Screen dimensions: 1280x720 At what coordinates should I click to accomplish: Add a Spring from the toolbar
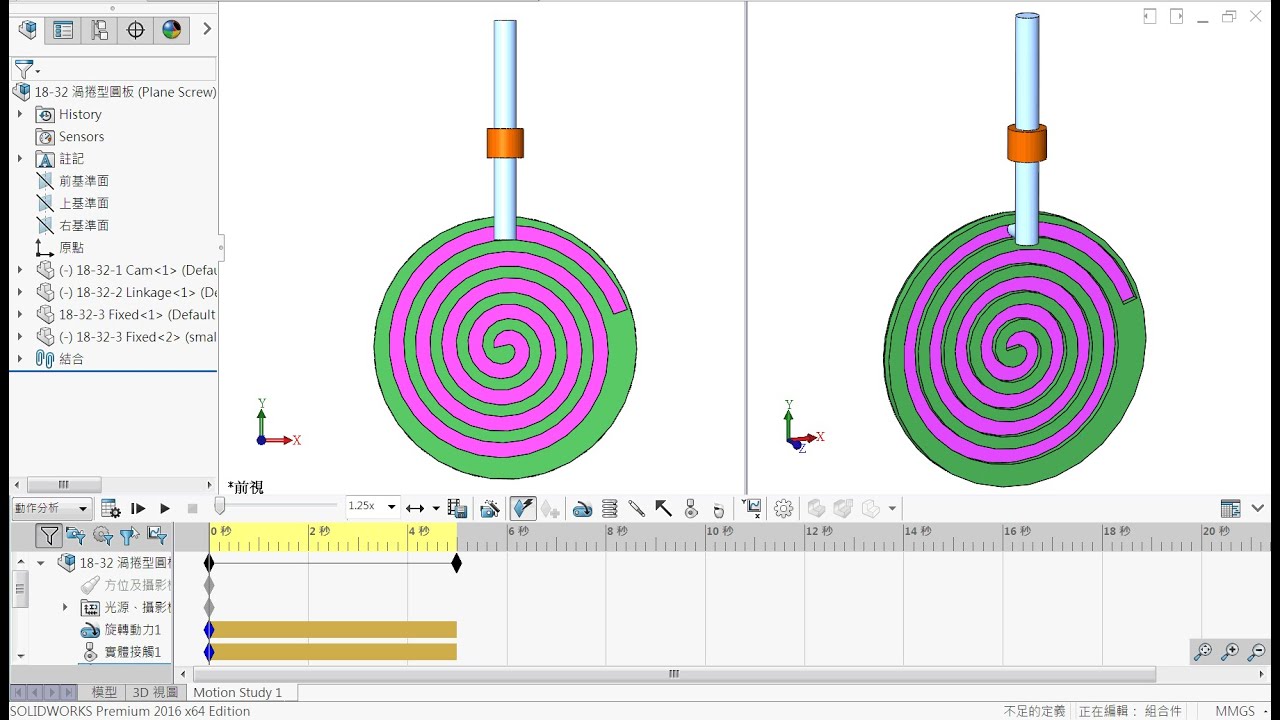[609, 508]
